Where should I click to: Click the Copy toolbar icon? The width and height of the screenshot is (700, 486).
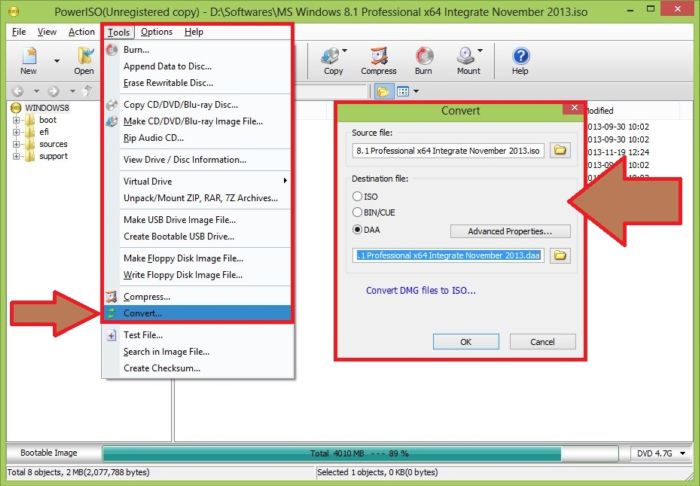pos(333,60)
